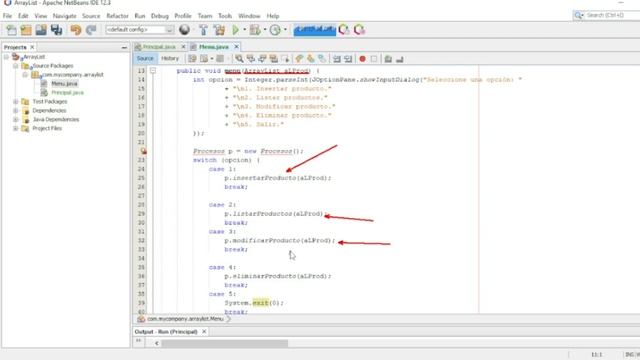Viewport: 640px width, 360px height.
Task: Expand the Dependencies folder
Action: [x=16, y=110]
